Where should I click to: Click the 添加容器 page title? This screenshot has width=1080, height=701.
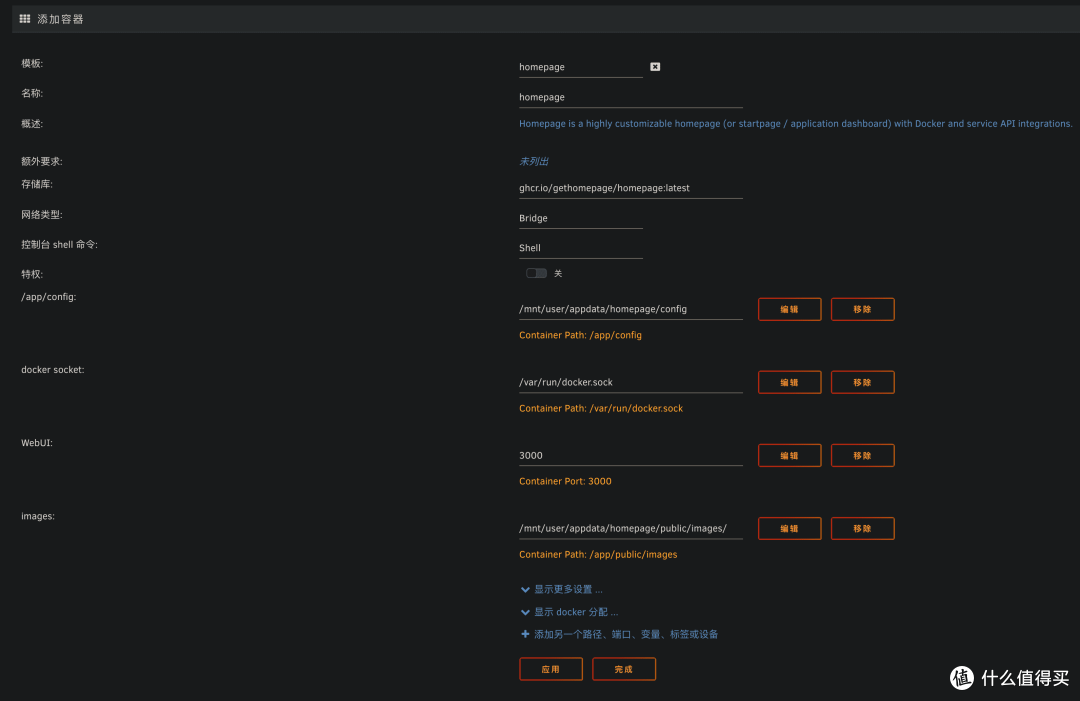(61, 19)
